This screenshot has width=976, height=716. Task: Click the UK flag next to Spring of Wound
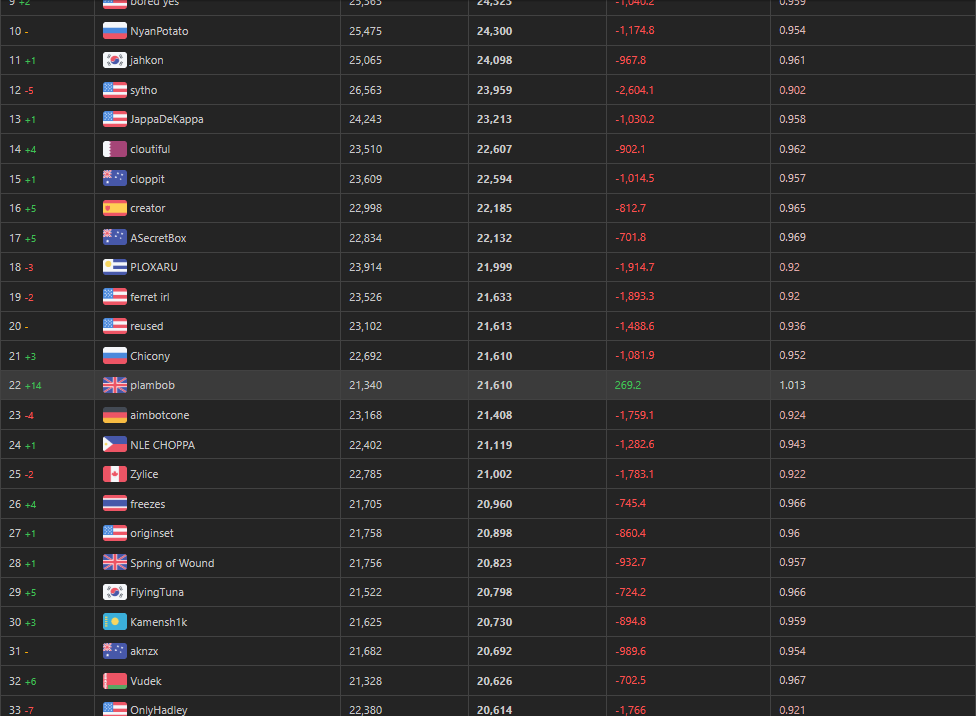115,562
